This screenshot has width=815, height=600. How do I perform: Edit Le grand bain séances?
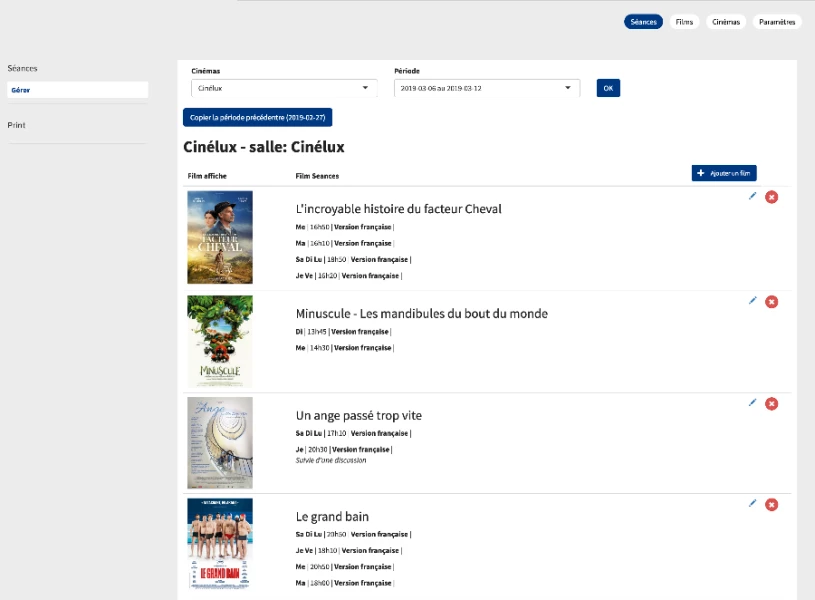click(x=753, y=503)
